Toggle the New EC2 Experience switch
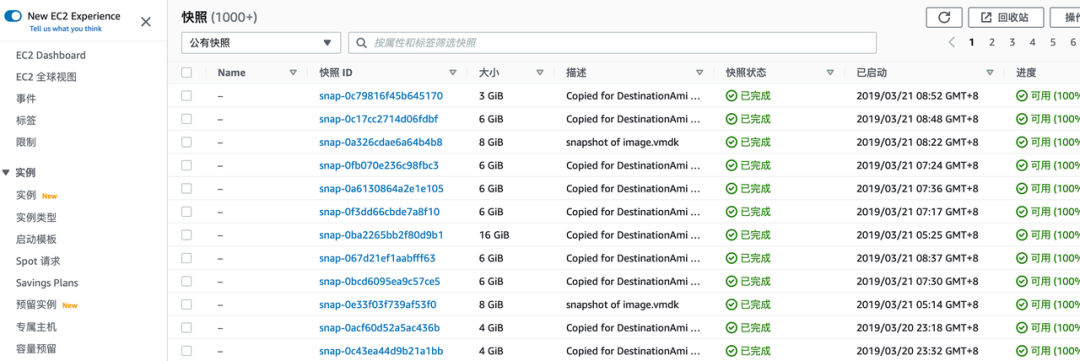Viewport: 1080px width, 361px height. (13, 16)
